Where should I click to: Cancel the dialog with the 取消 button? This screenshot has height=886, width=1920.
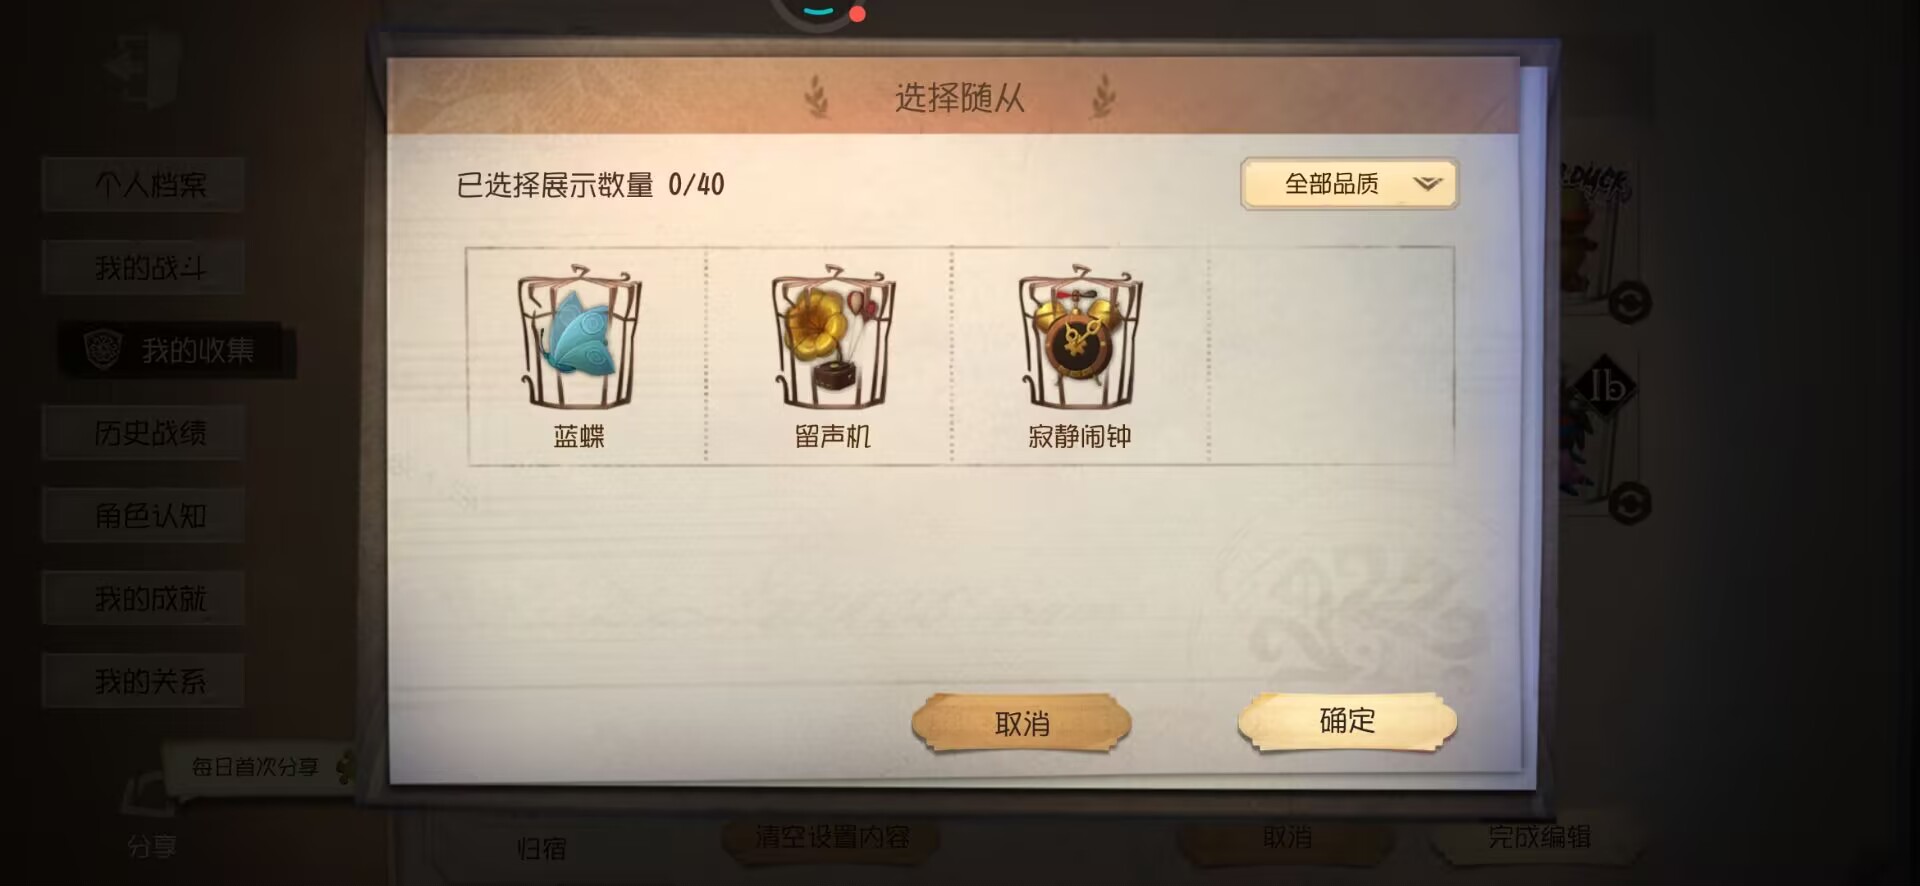(1021, 724)
